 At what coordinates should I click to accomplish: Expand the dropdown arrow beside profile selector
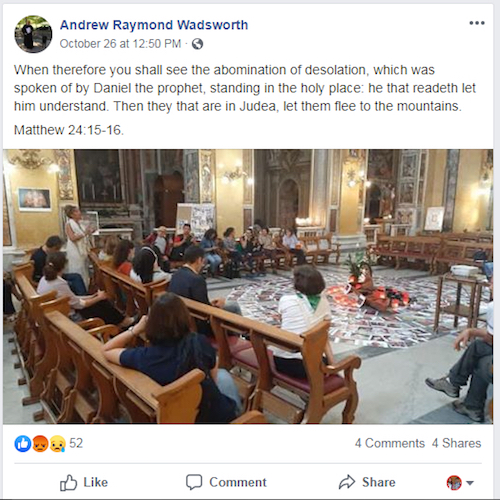click(470, 483)
